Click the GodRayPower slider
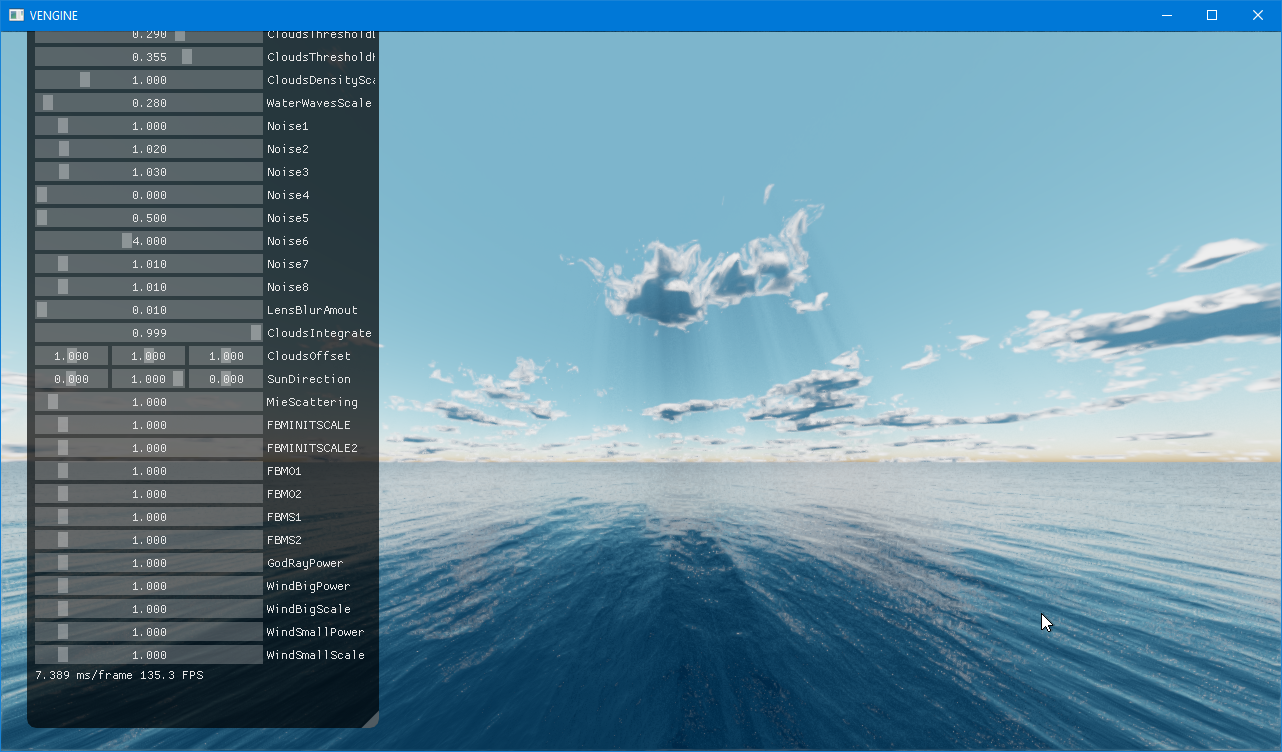The width and height of the screenshot is (1282, 752). (148, 563)
